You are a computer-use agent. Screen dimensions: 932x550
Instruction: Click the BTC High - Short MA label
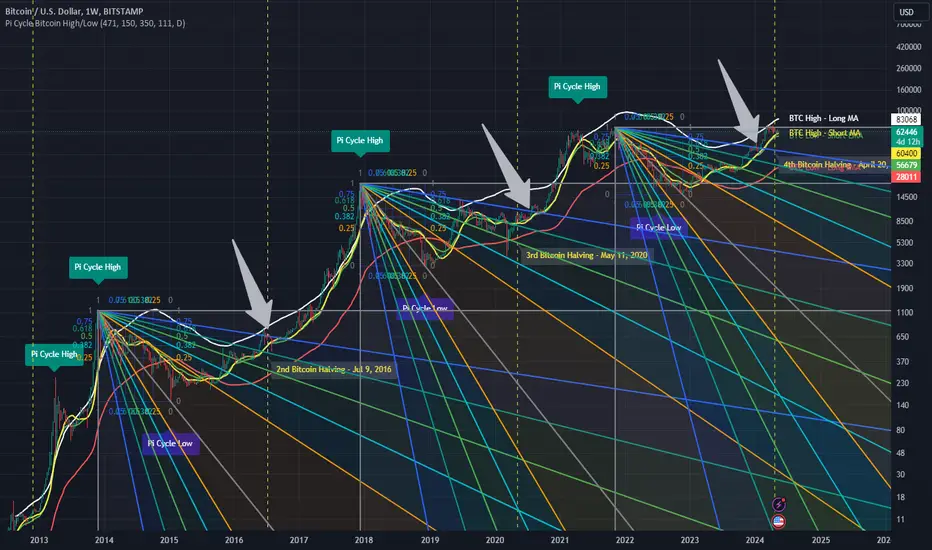pos(824,133)
